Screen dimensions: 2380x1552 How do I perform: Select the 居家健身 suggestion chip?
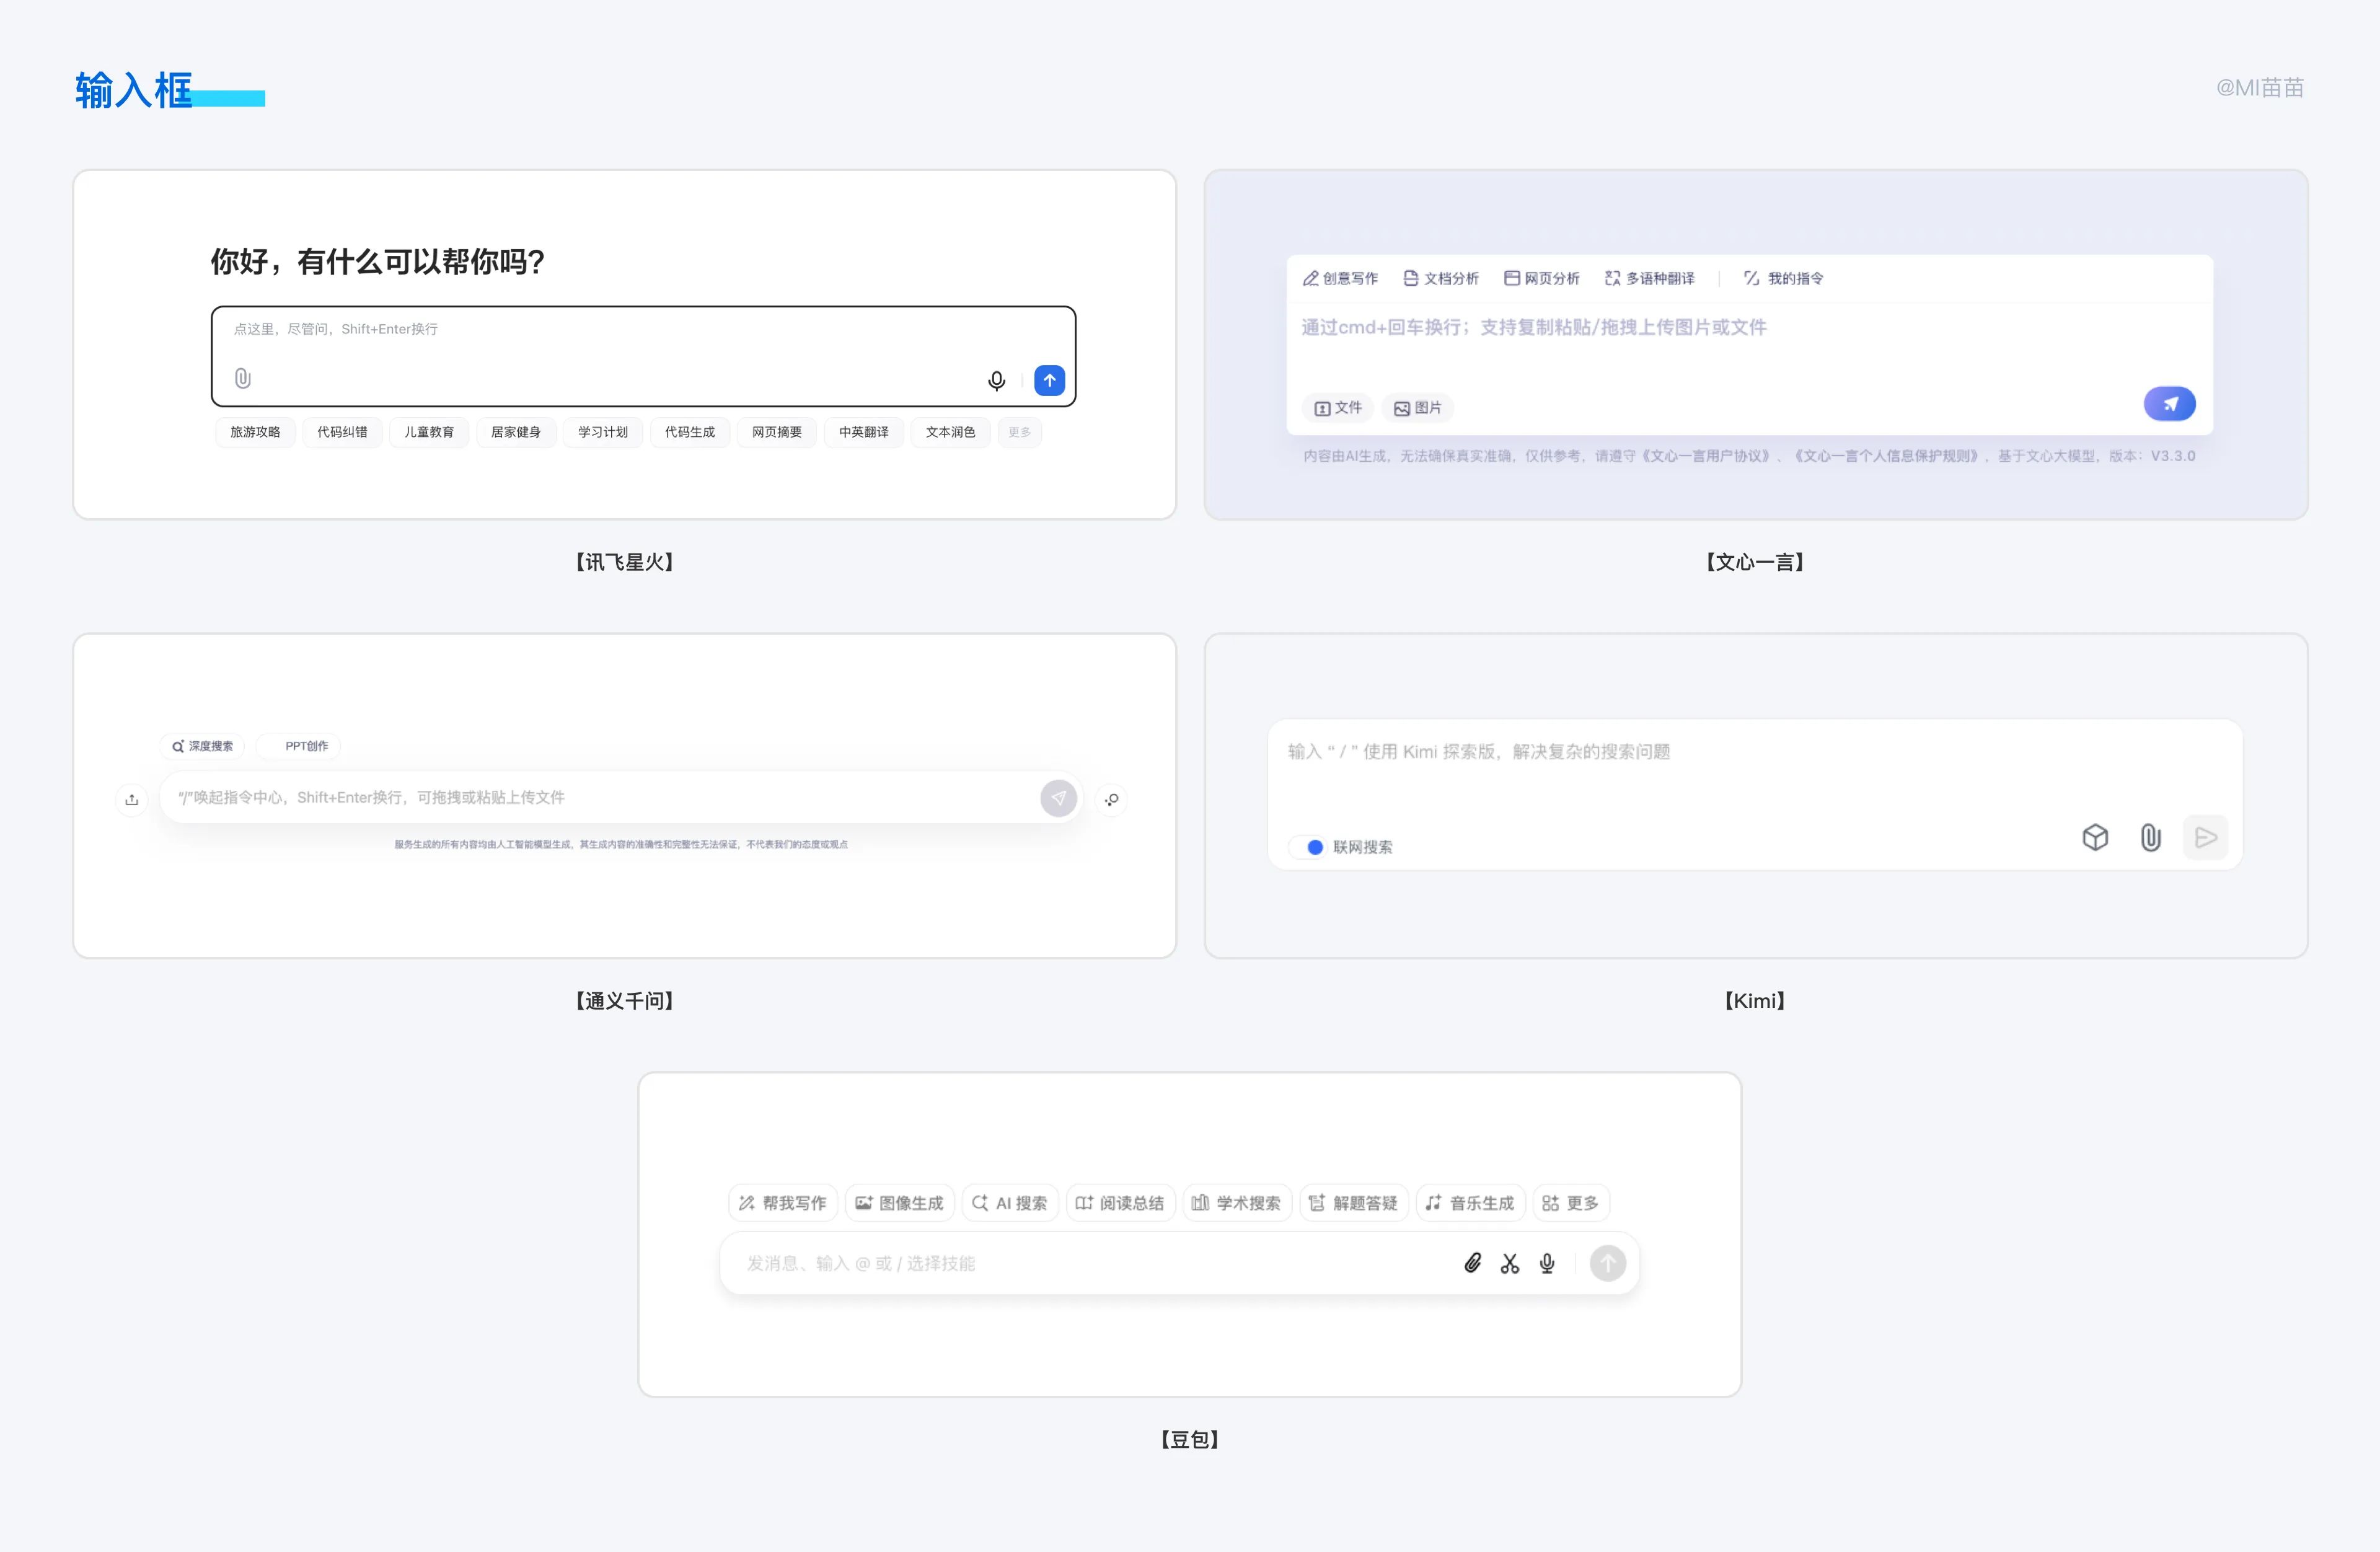pos(516,432)
